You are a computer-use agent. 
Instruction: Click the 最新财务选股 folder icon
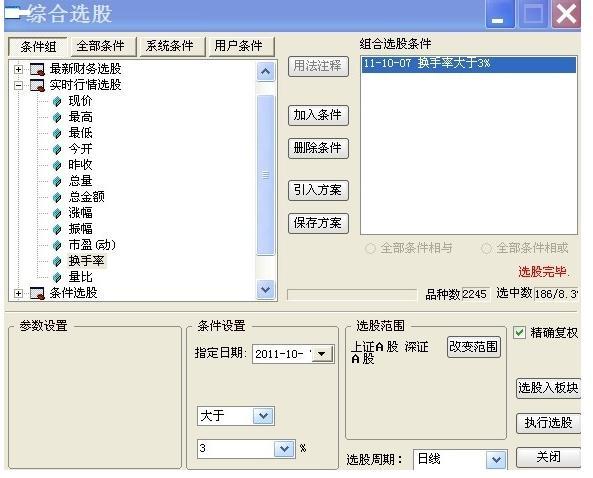37,69
